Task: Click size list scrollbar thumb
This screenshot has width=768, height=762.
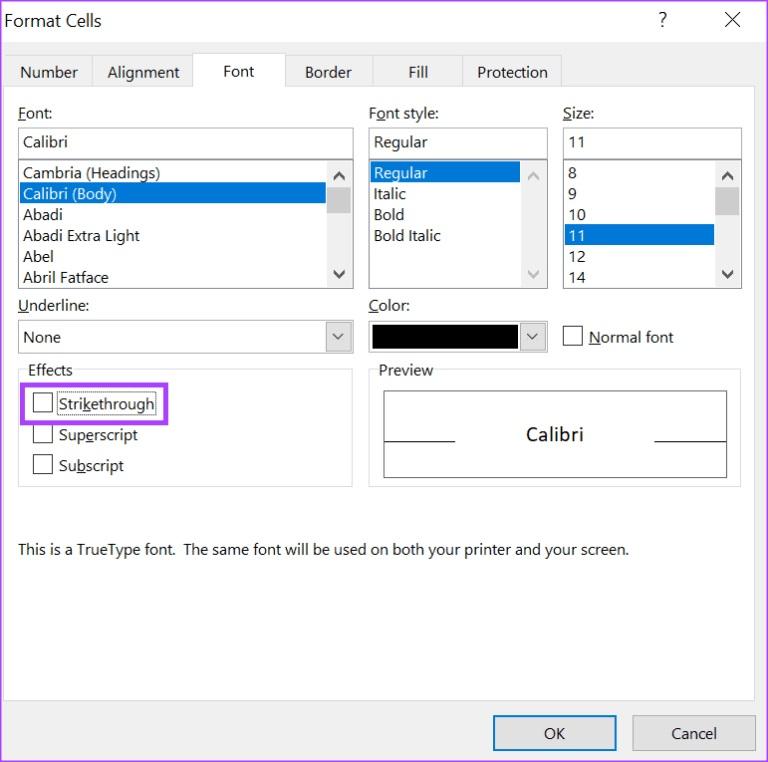Action: (x=727, y=201)
